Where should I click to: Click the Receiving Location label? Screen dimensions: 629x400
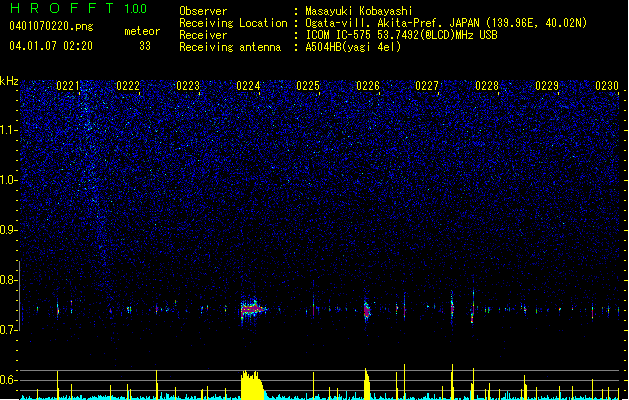233,23
